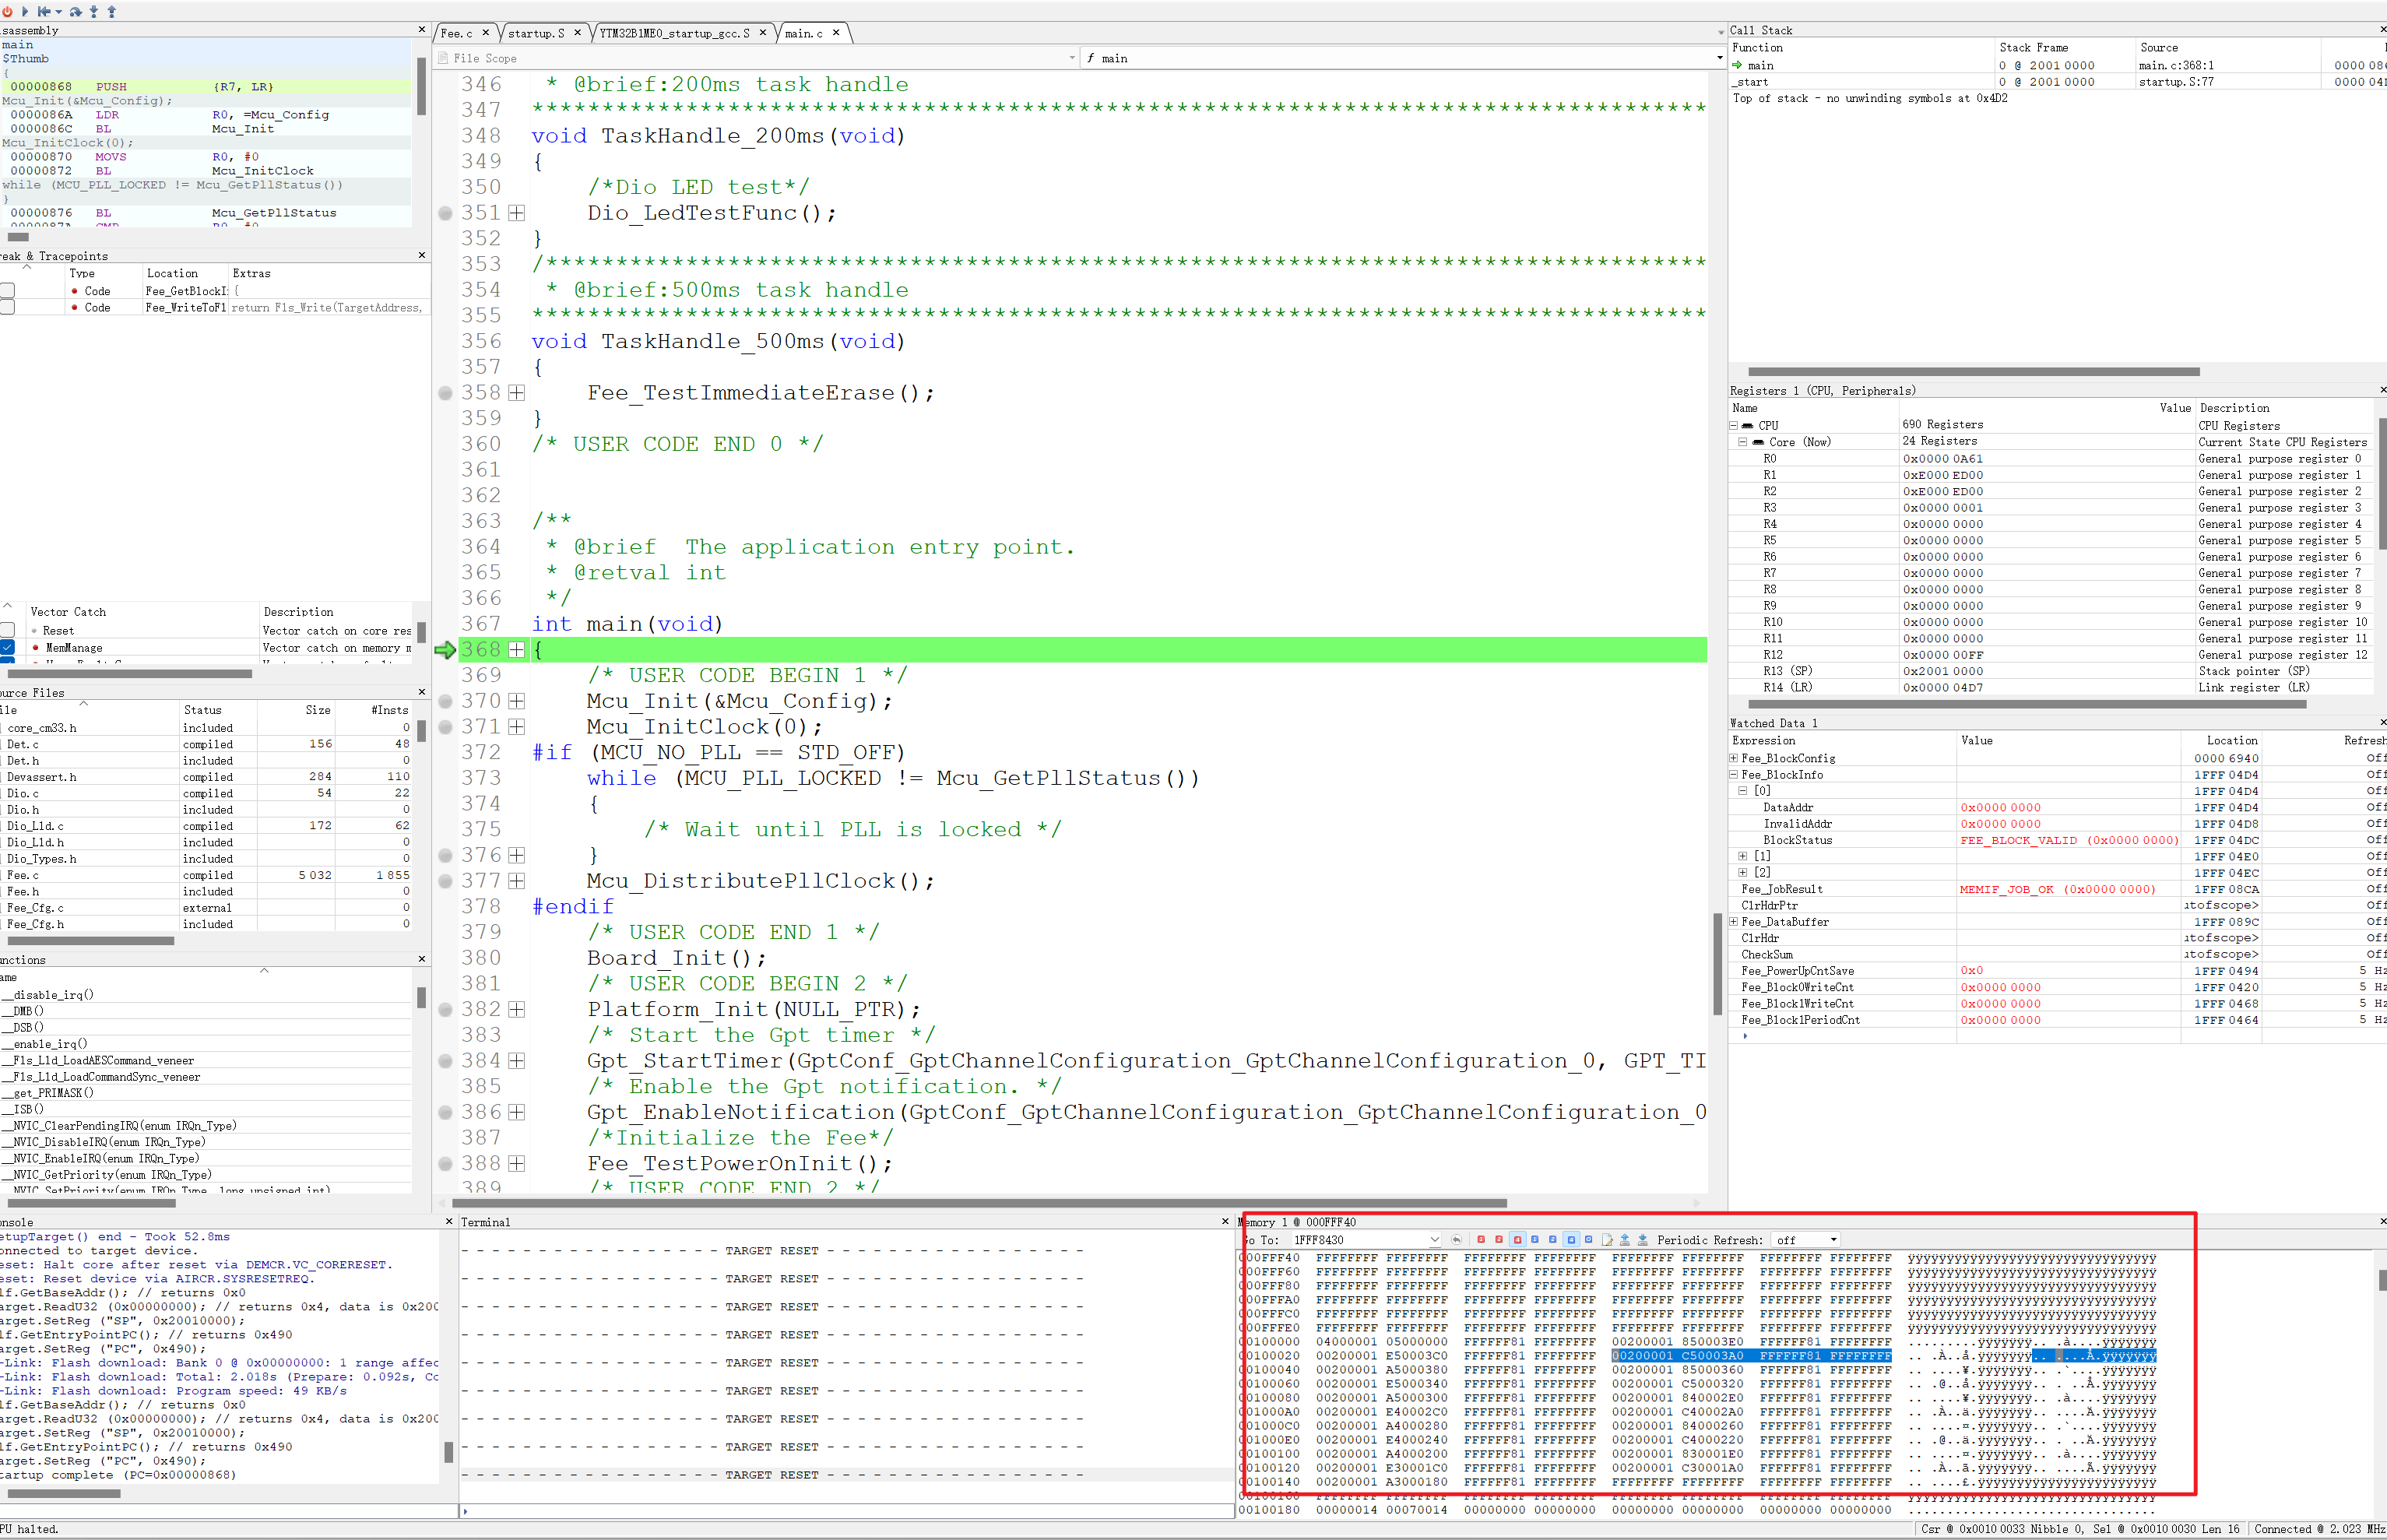Screen dimensions: 2387x1540
Task: Enable the Reset vector catch checkbox
Action: pos(8,631)
